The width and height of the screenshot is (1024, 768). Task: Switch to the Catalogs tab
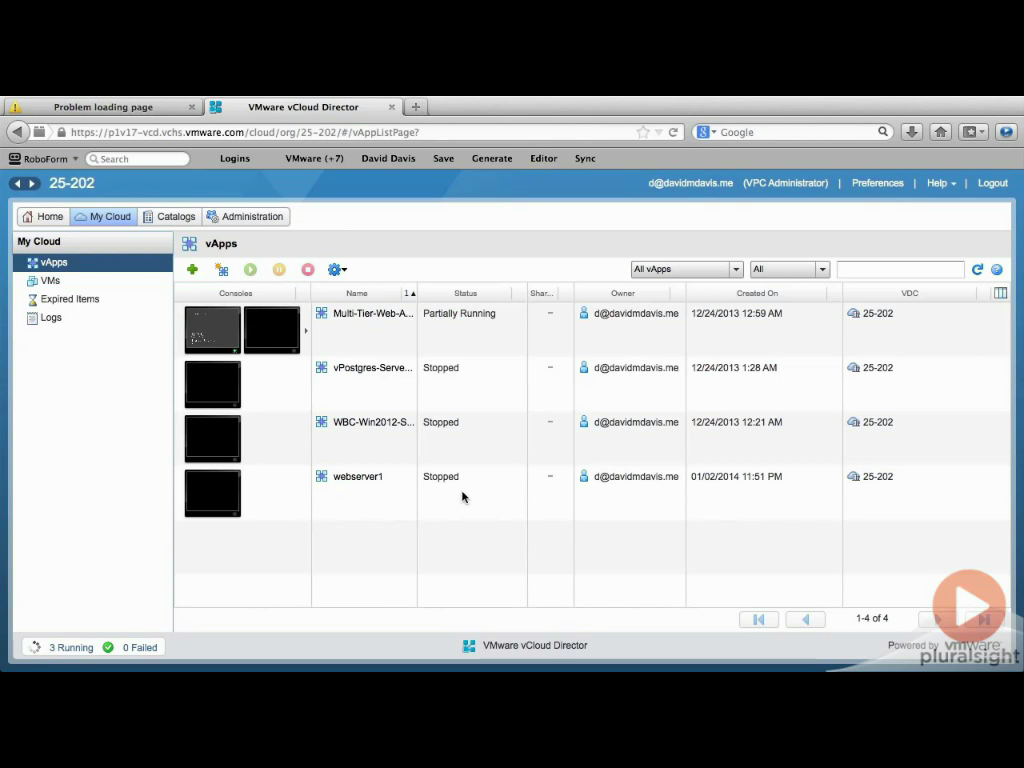click(169, 216)
